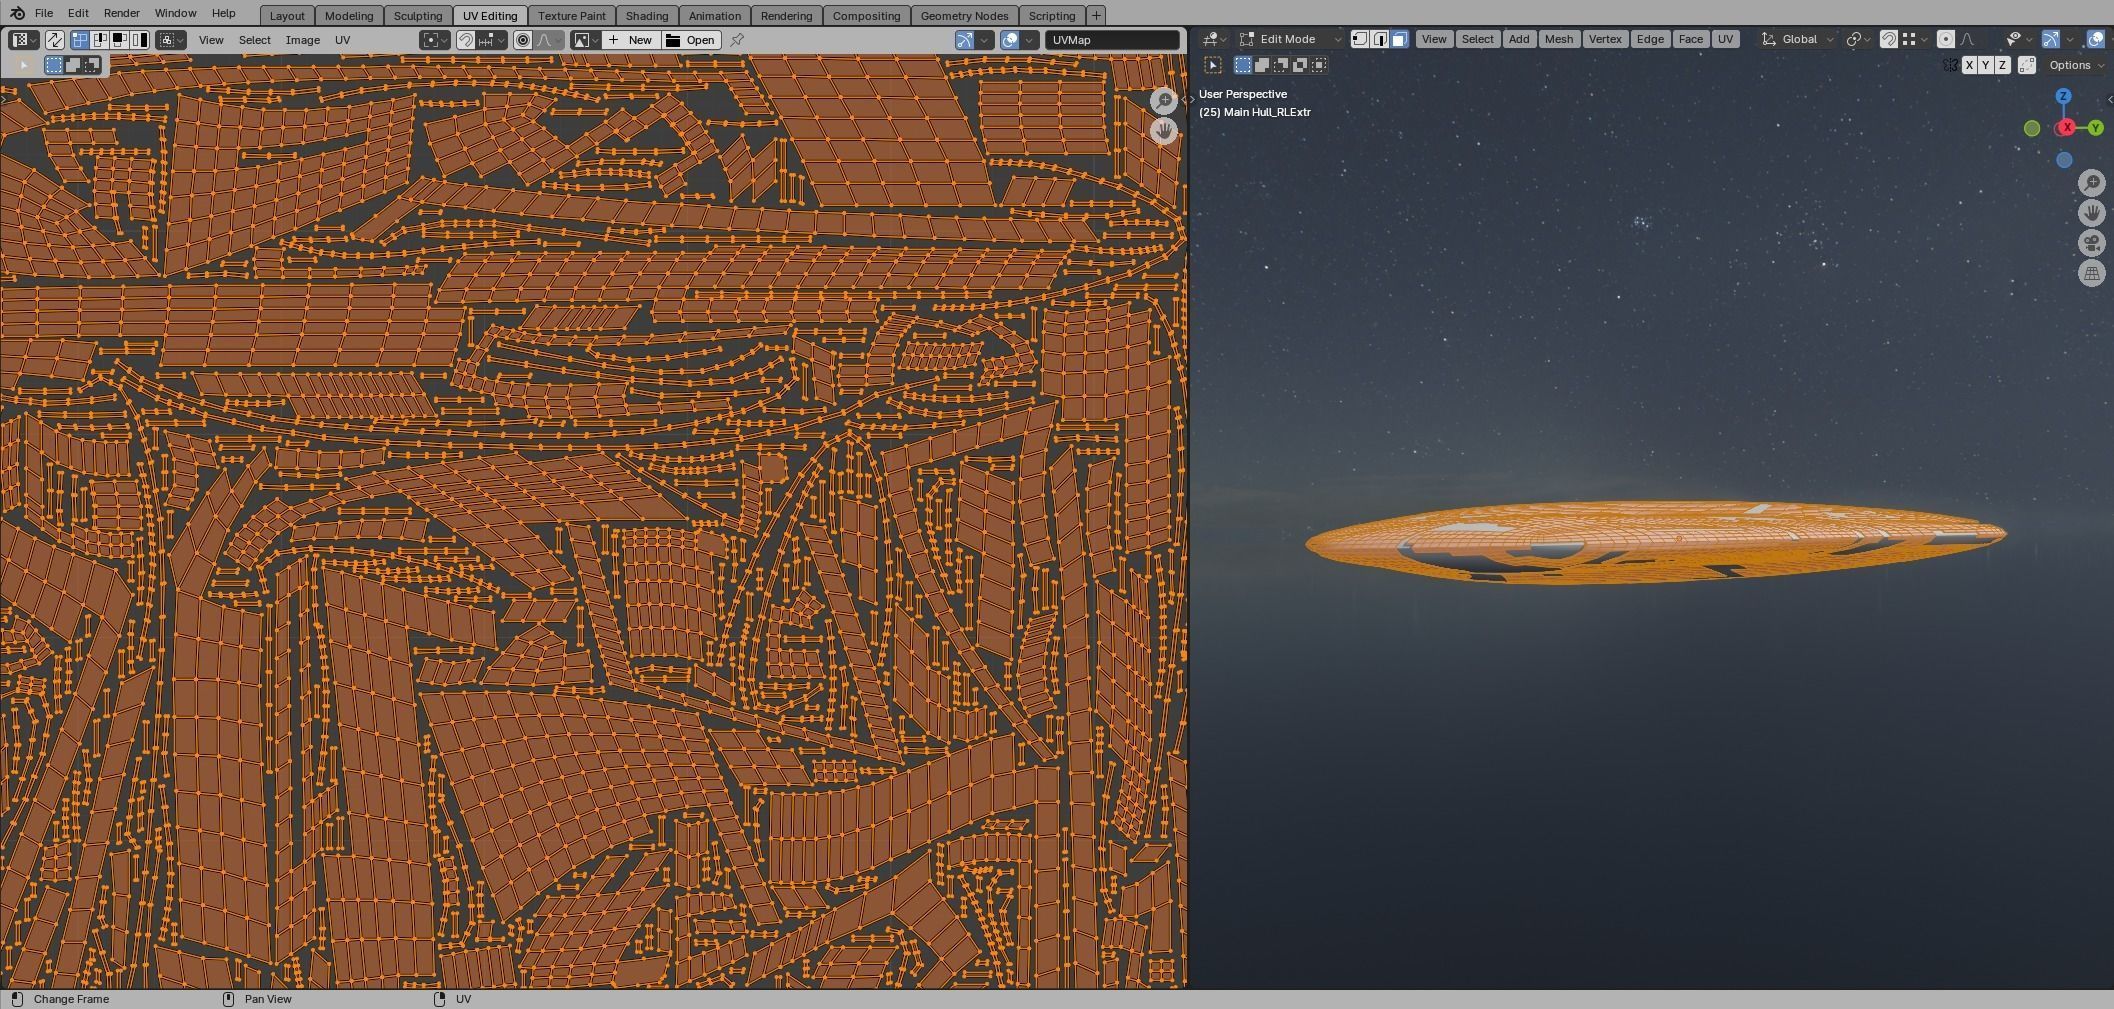
Task: Select UV face selection mode
Action: (x=120, y=40)
